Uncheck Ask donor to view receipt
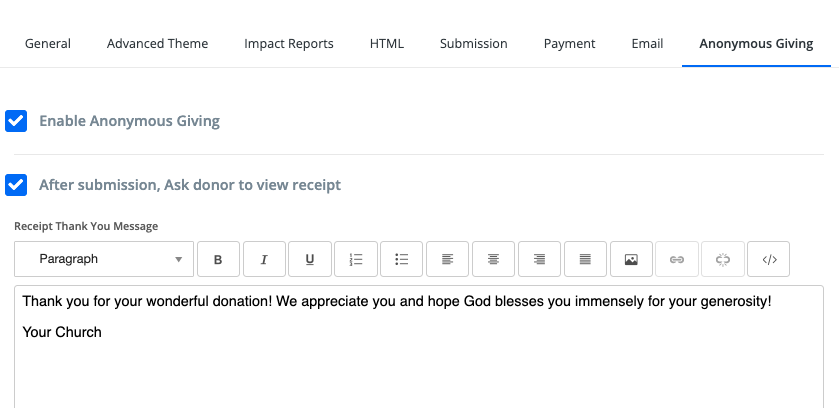This screenshot has width=839, height=408. 16,185
